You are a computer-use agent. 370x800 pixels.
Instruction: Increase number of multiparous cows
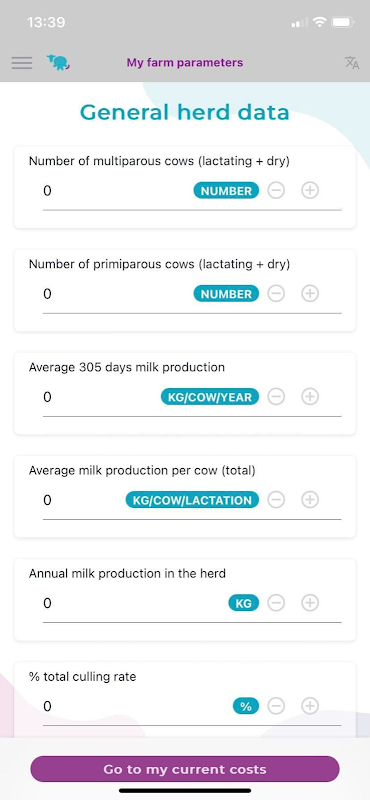point(310,191)
